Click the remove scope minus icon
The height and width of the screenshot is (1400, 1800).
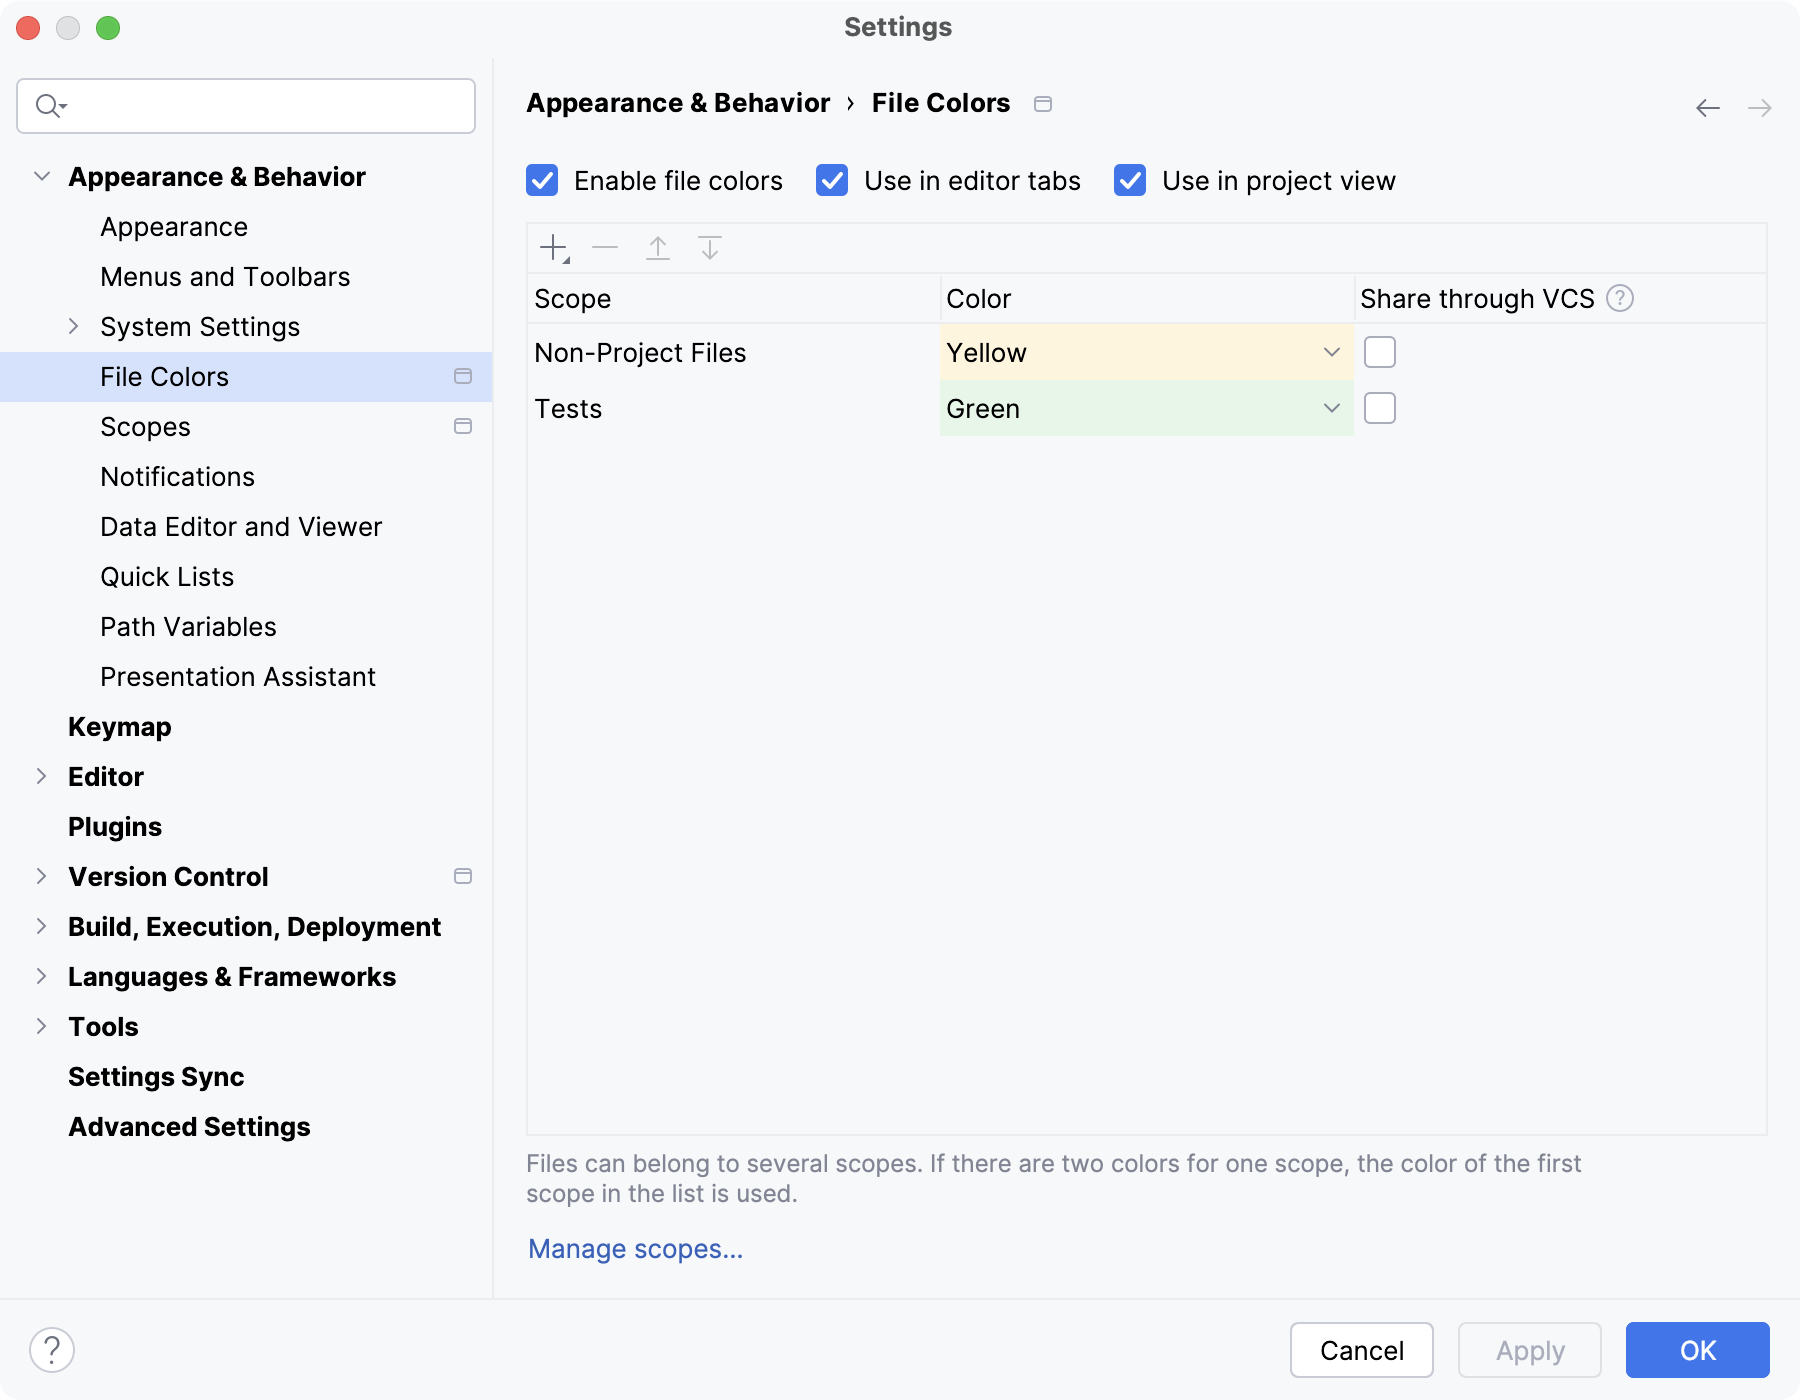pos(606,247)
